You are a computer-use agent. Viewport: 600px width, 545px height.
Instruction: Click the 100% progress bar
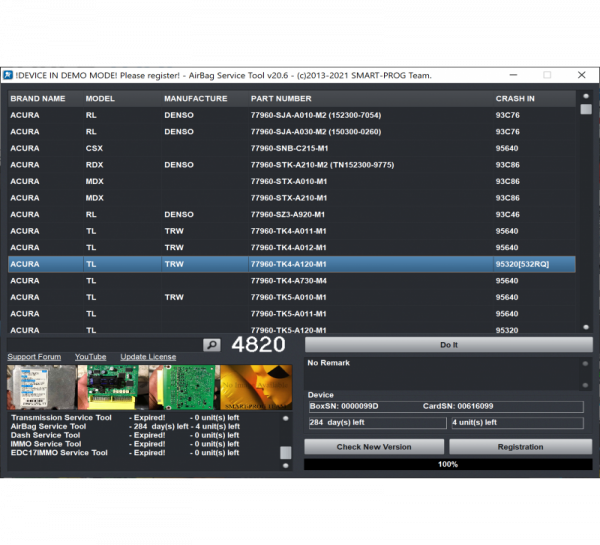(448, 464)
